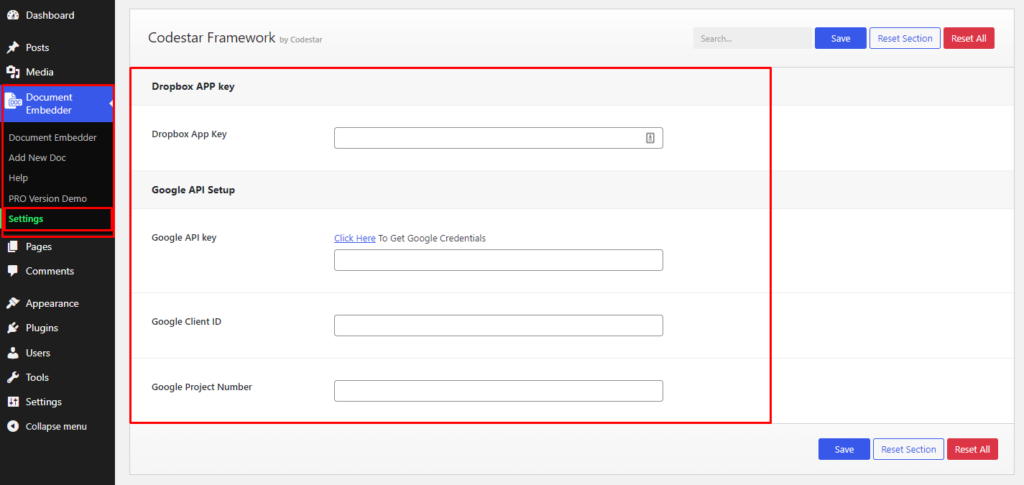This screenshot has width=1024, height=485.
Task: Click the bottom Reset Section button
Action: (908, 449)
